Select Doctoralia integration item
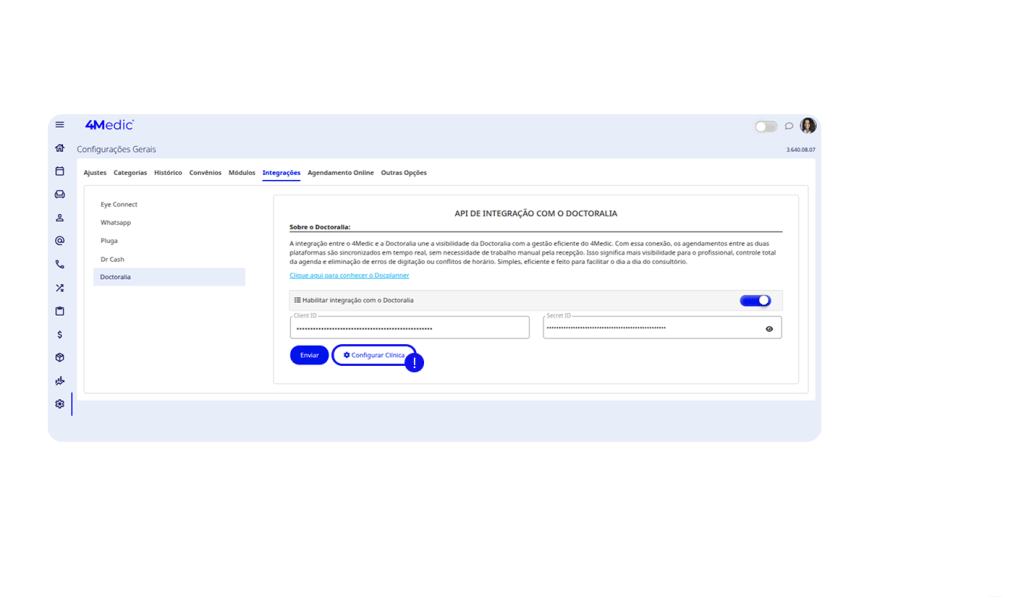Image resolution: width=1024 pixels, height=598 pixels. [x=169, y=277]
